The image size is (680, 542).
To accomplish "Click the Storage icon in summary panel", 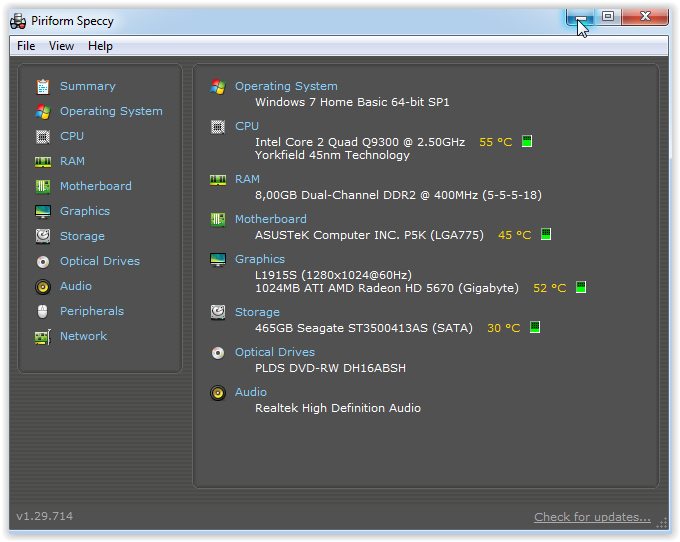I will [x=218, y=313].
